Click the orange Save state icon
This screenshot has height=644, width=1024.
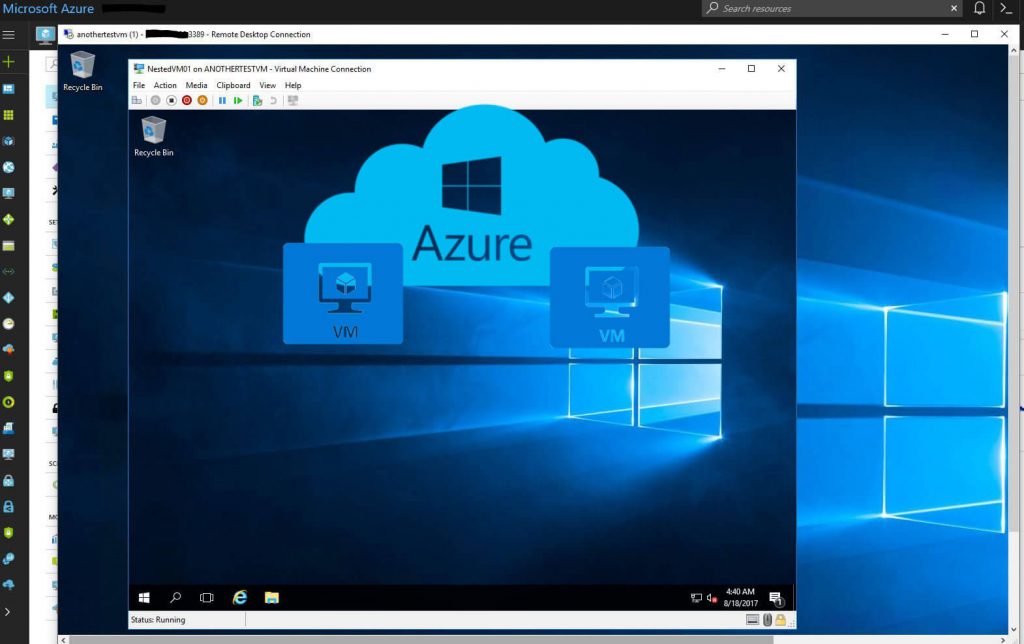pyautogui.click(x=202, y=100)
